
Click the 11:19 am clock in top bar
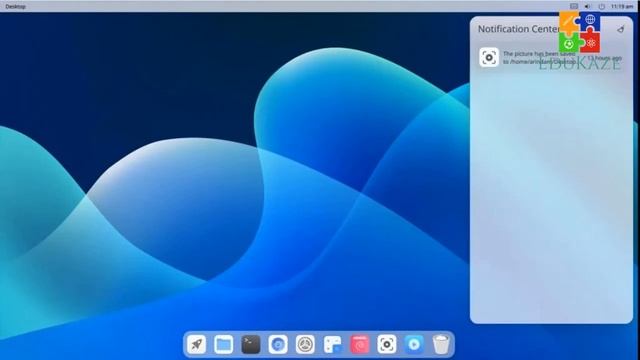tap(622, 6)
